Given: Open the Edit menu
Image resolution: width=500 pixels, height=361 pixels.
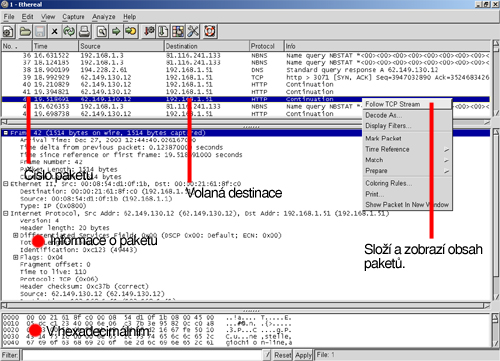Looking at the screenshot, I should [x=27, y=17].
